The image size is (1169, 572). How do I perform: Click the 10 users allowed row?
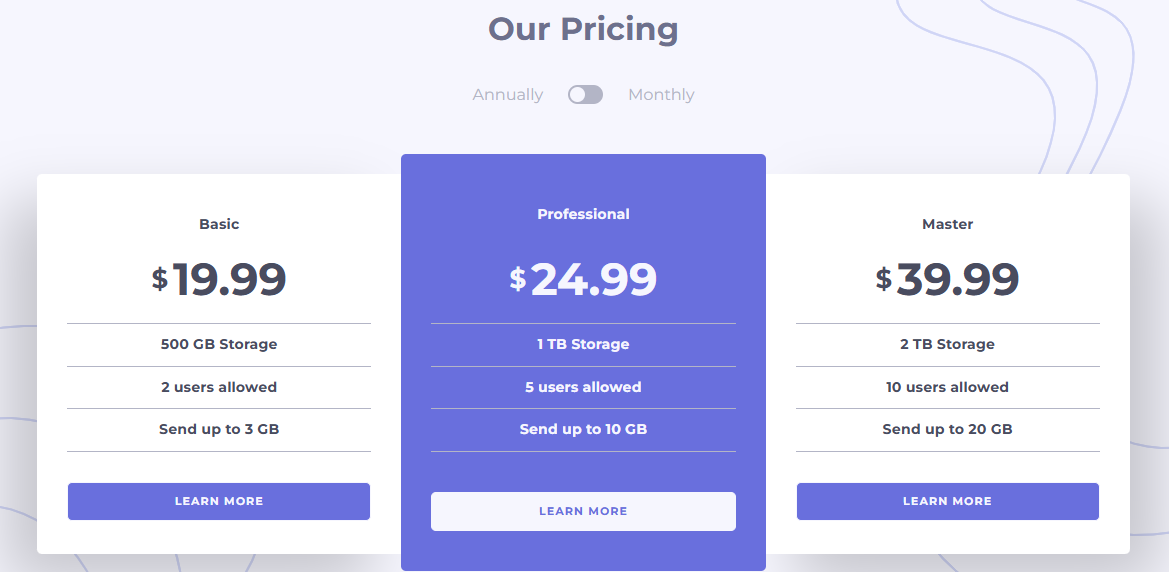[948, 387]
